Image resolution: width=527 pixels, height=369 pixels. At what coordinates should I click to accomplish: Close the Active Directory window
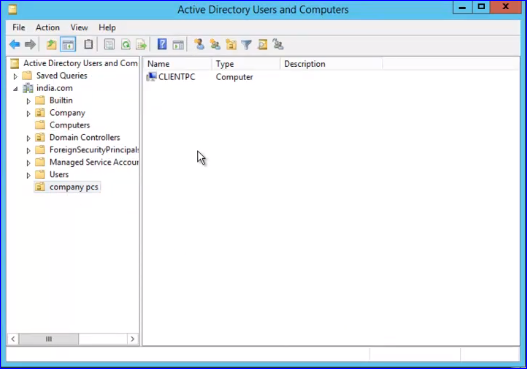pos(505,7)
